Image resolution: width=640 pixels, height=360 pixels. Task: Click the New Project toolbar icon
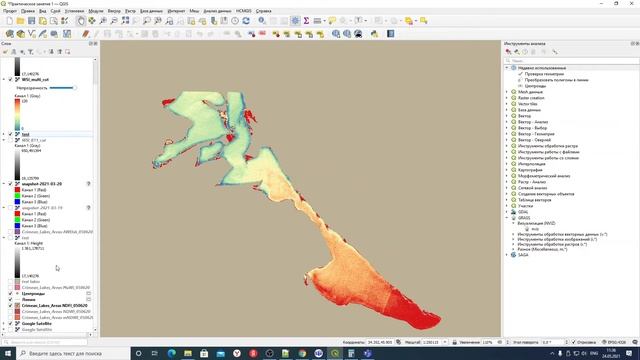(x=9, y=21)
